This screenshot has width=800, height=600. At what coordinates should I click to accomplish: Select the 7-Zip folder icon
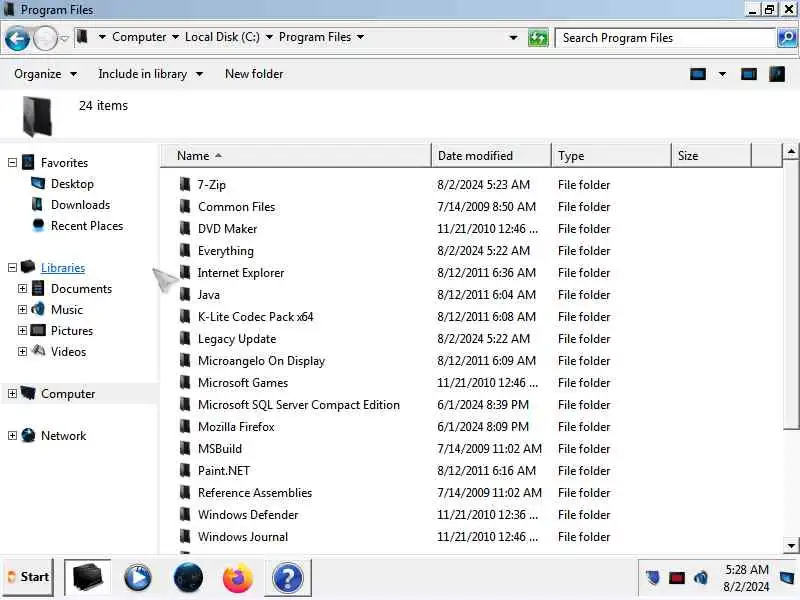pos(185,184)
